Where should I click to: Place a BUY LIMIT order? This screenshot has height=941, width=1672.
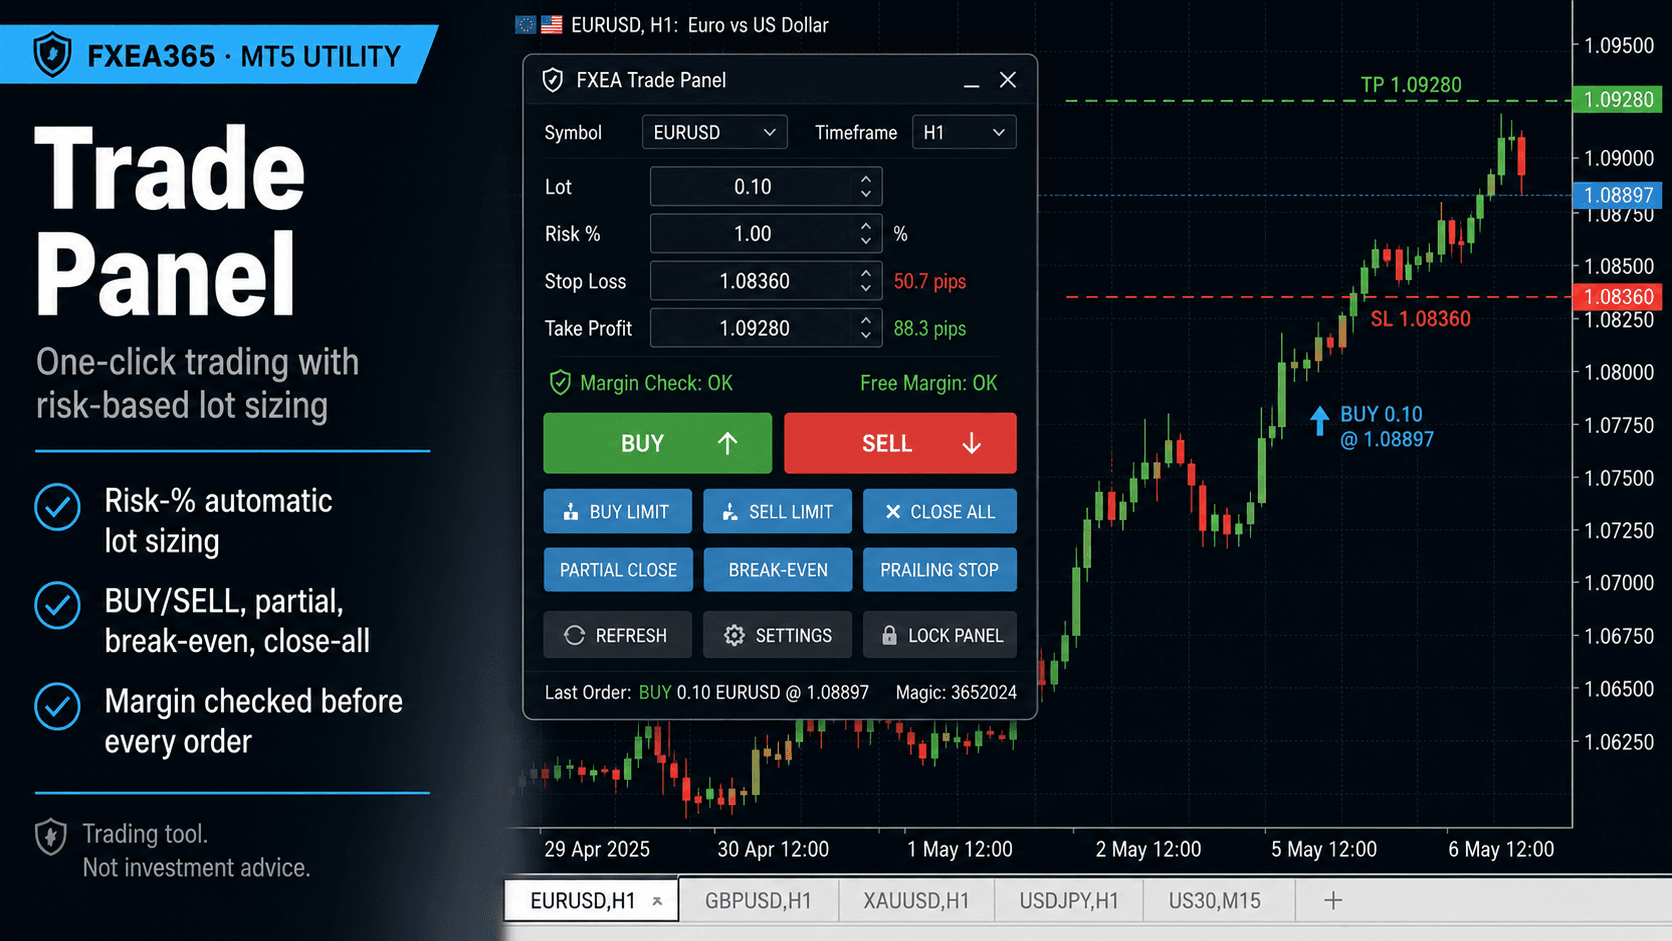(x=617, y=511)
